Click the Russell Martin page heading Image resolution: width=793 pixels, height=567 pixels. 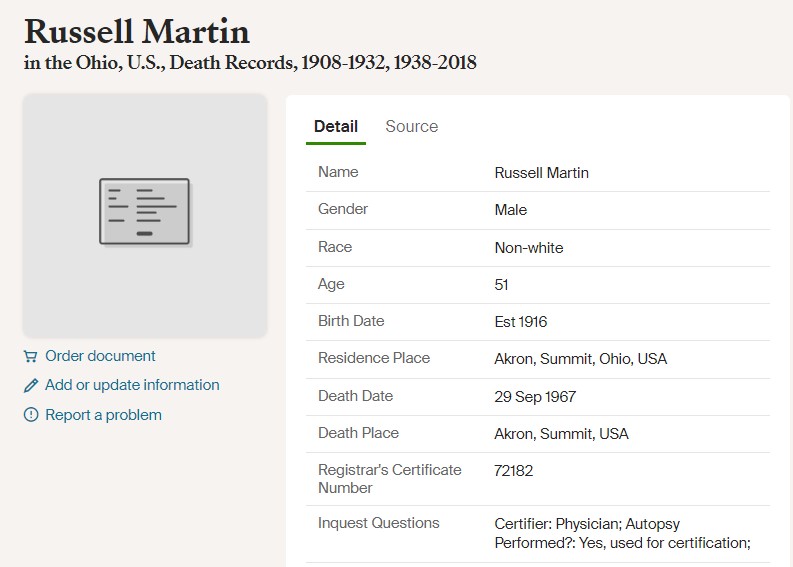(x=137, y=31)
